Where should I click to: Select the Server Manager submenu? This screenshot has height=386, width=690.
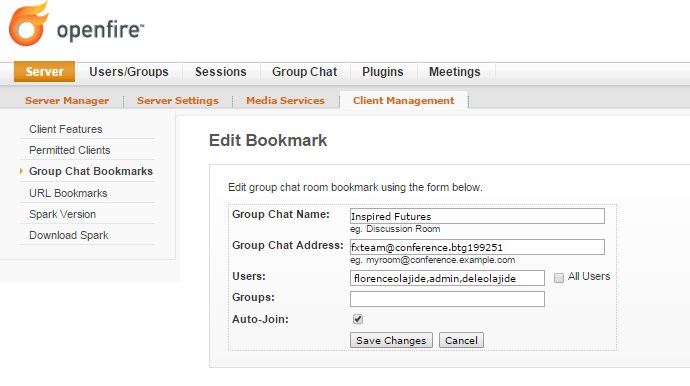[x=67, y=100]
